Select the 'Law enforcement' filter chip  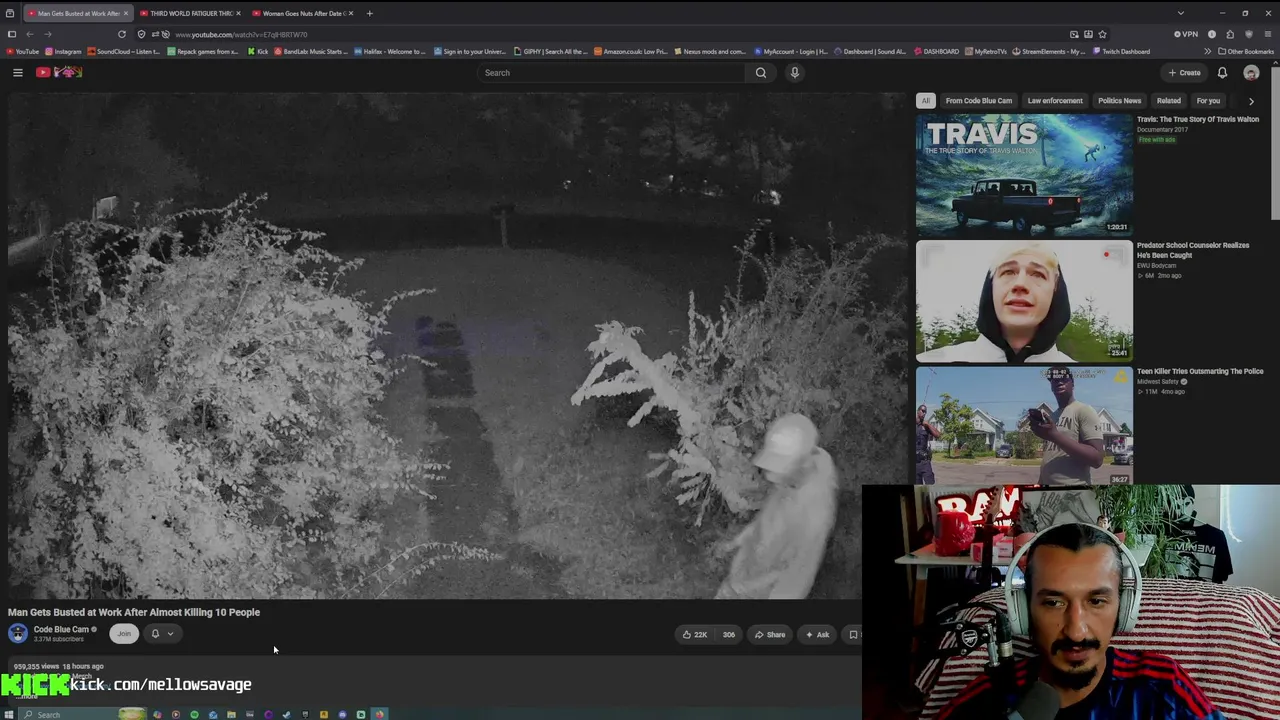[x=1055, y=100]
